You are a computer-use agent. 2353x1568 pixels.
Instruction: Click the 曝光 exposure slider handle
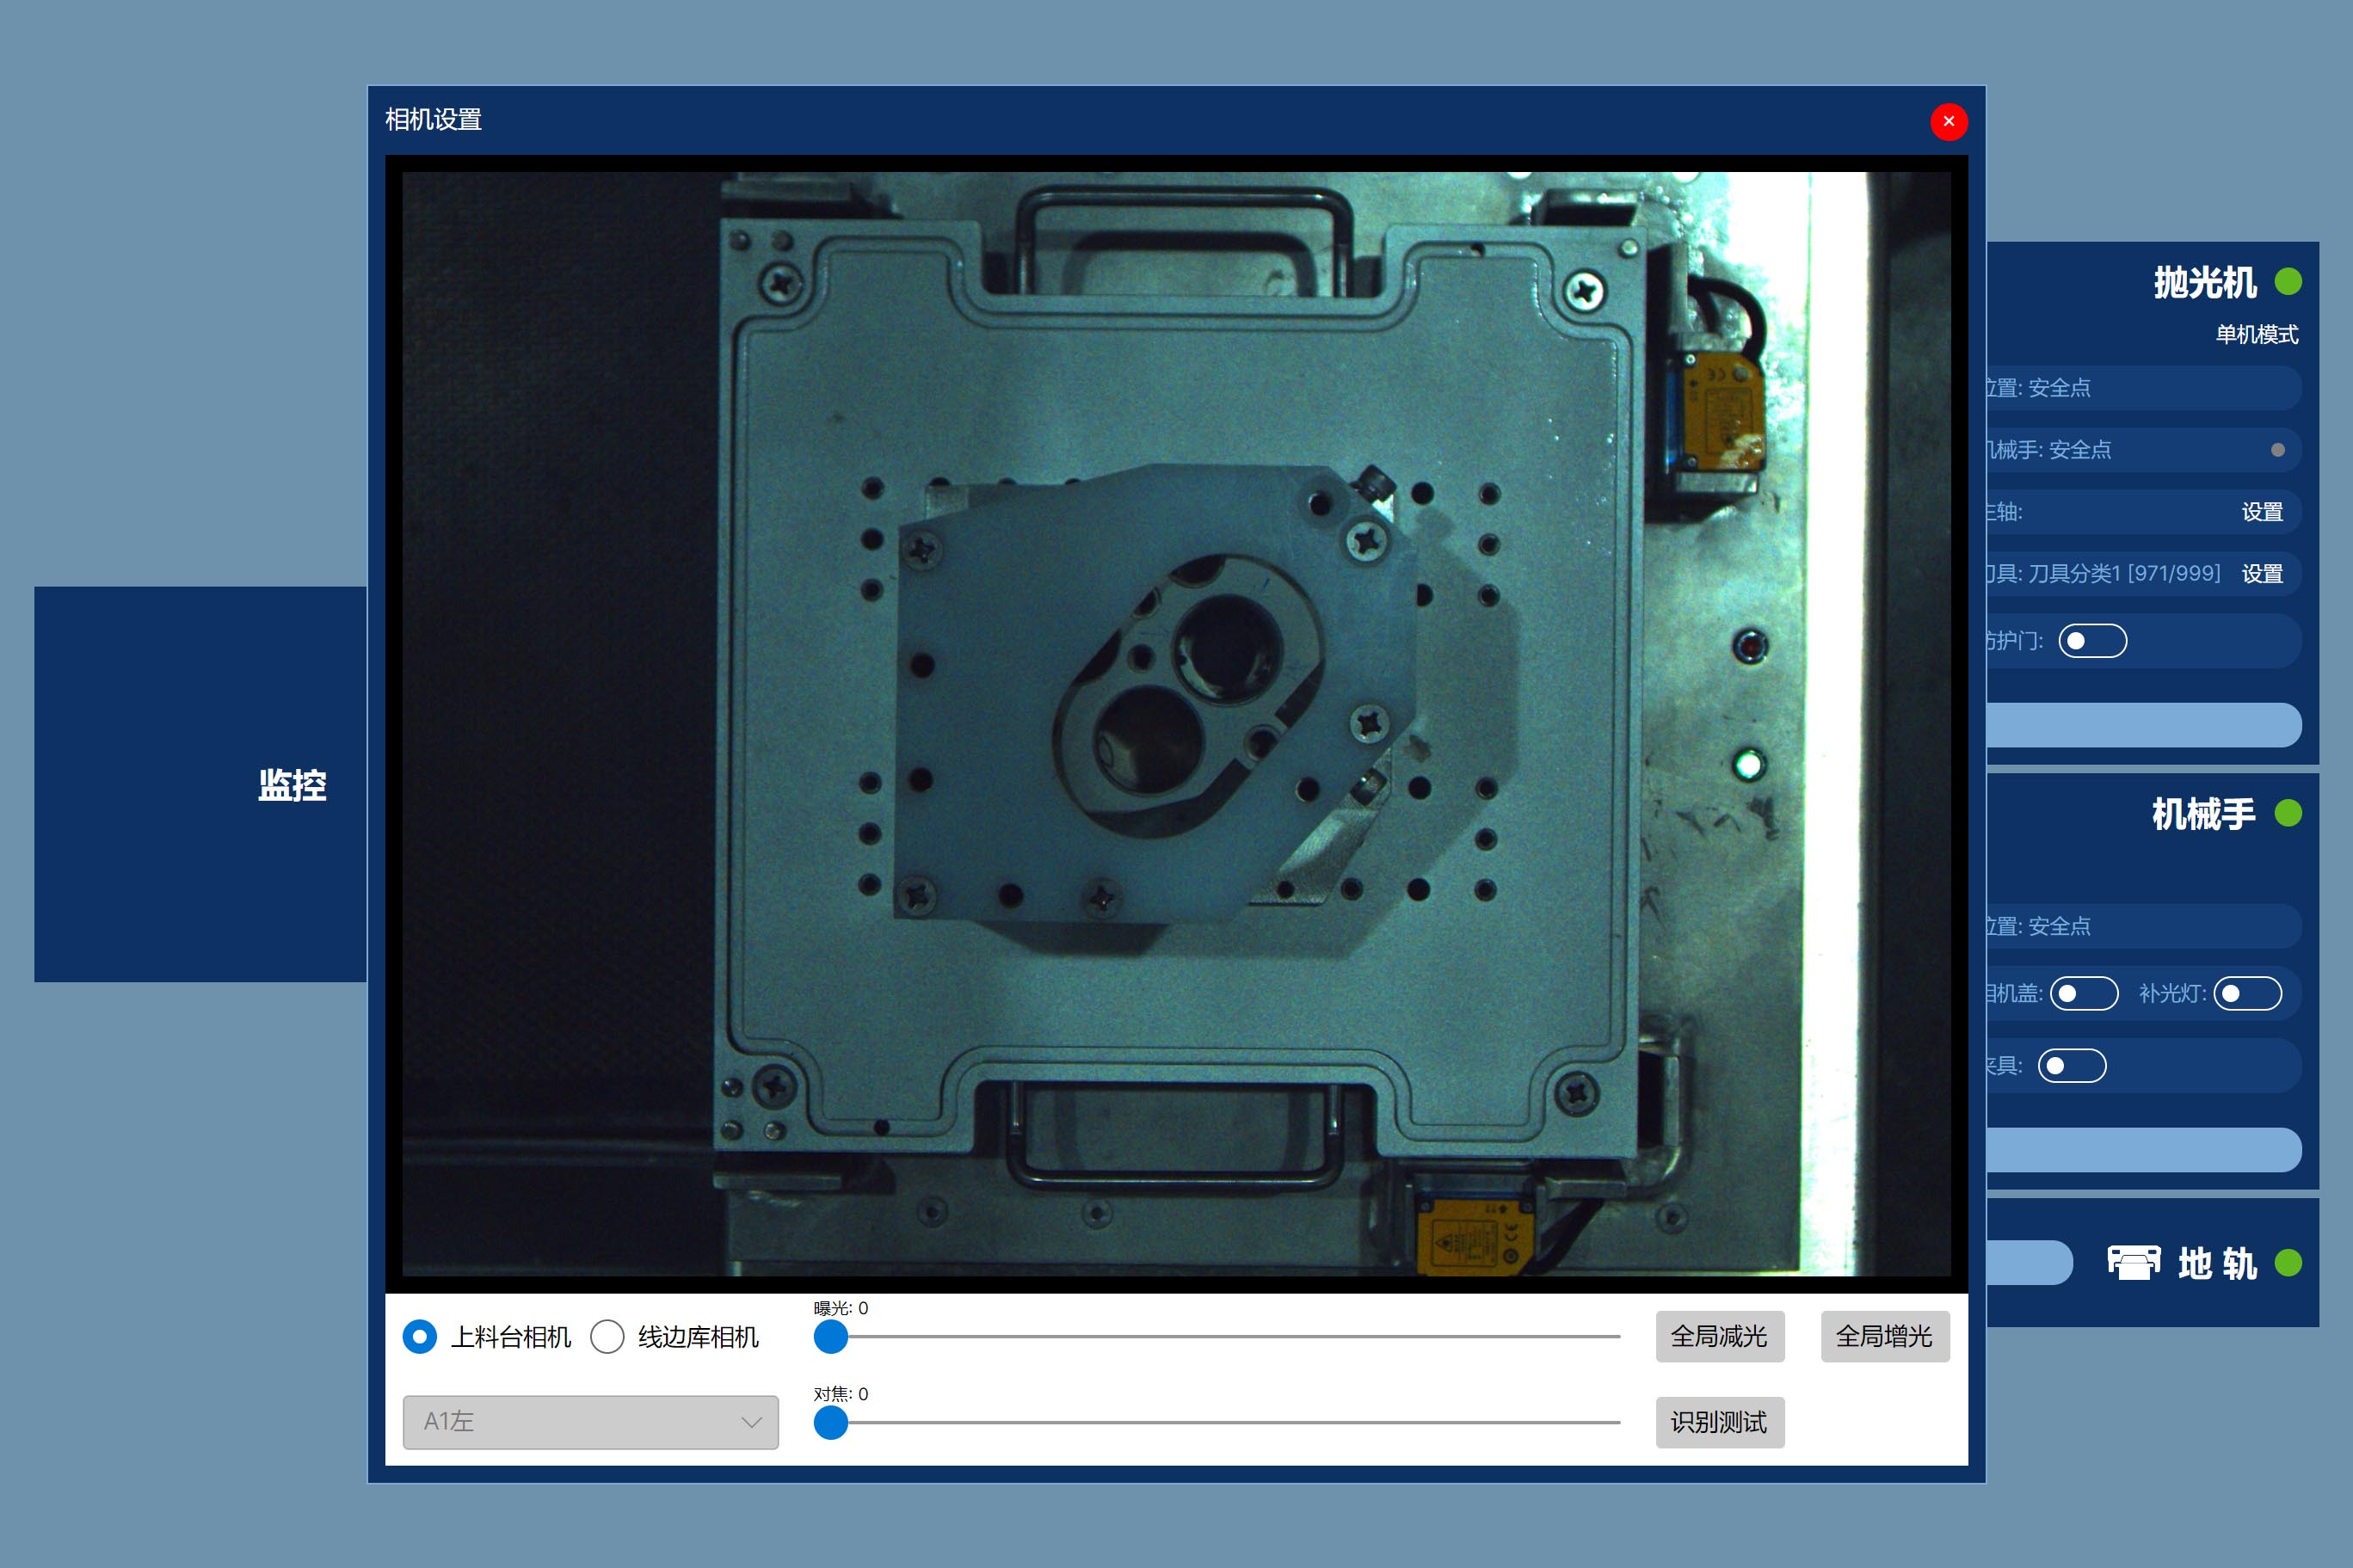[831, 1337]
